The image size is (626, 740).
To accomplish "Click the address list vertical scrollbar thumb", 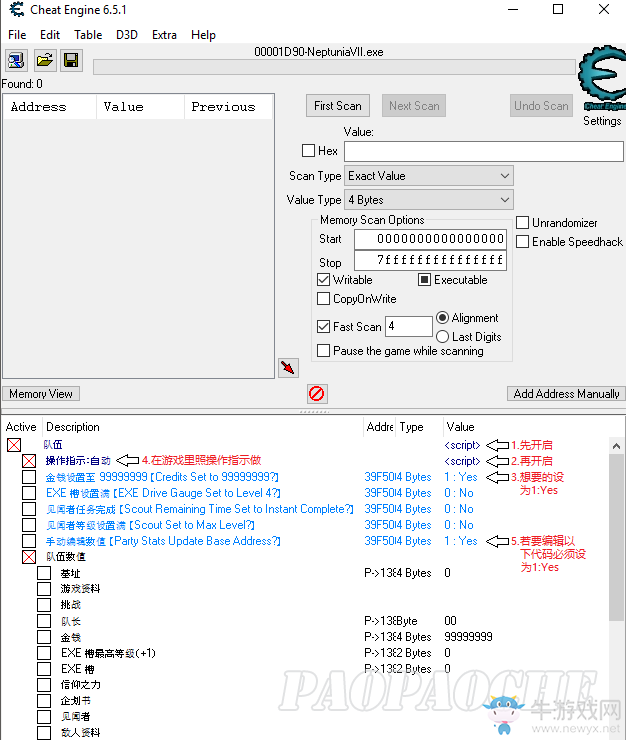I will coord(616,537).
